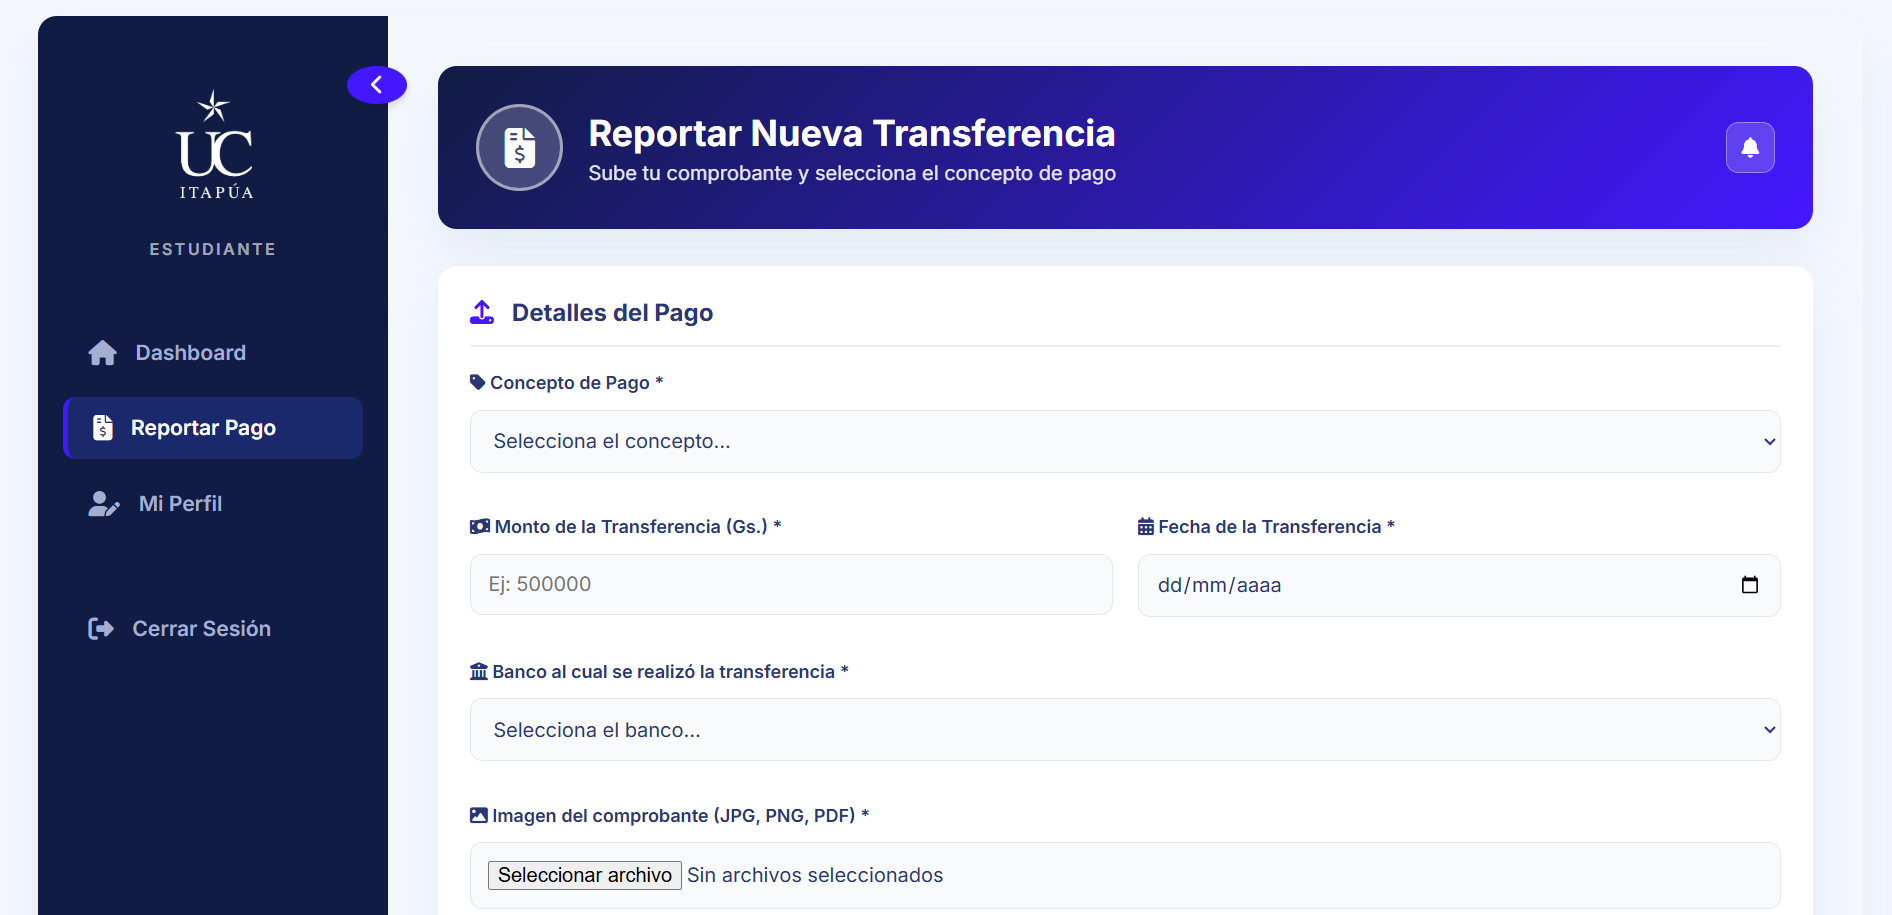Click Cerrar Sesión to log out
1892x915 pixels.
click(201, 628)
